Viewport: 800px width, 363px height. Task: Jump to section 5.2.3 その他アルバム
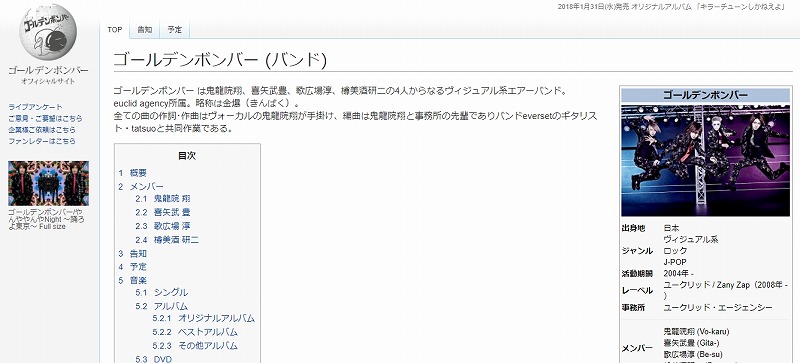(195, 346)
